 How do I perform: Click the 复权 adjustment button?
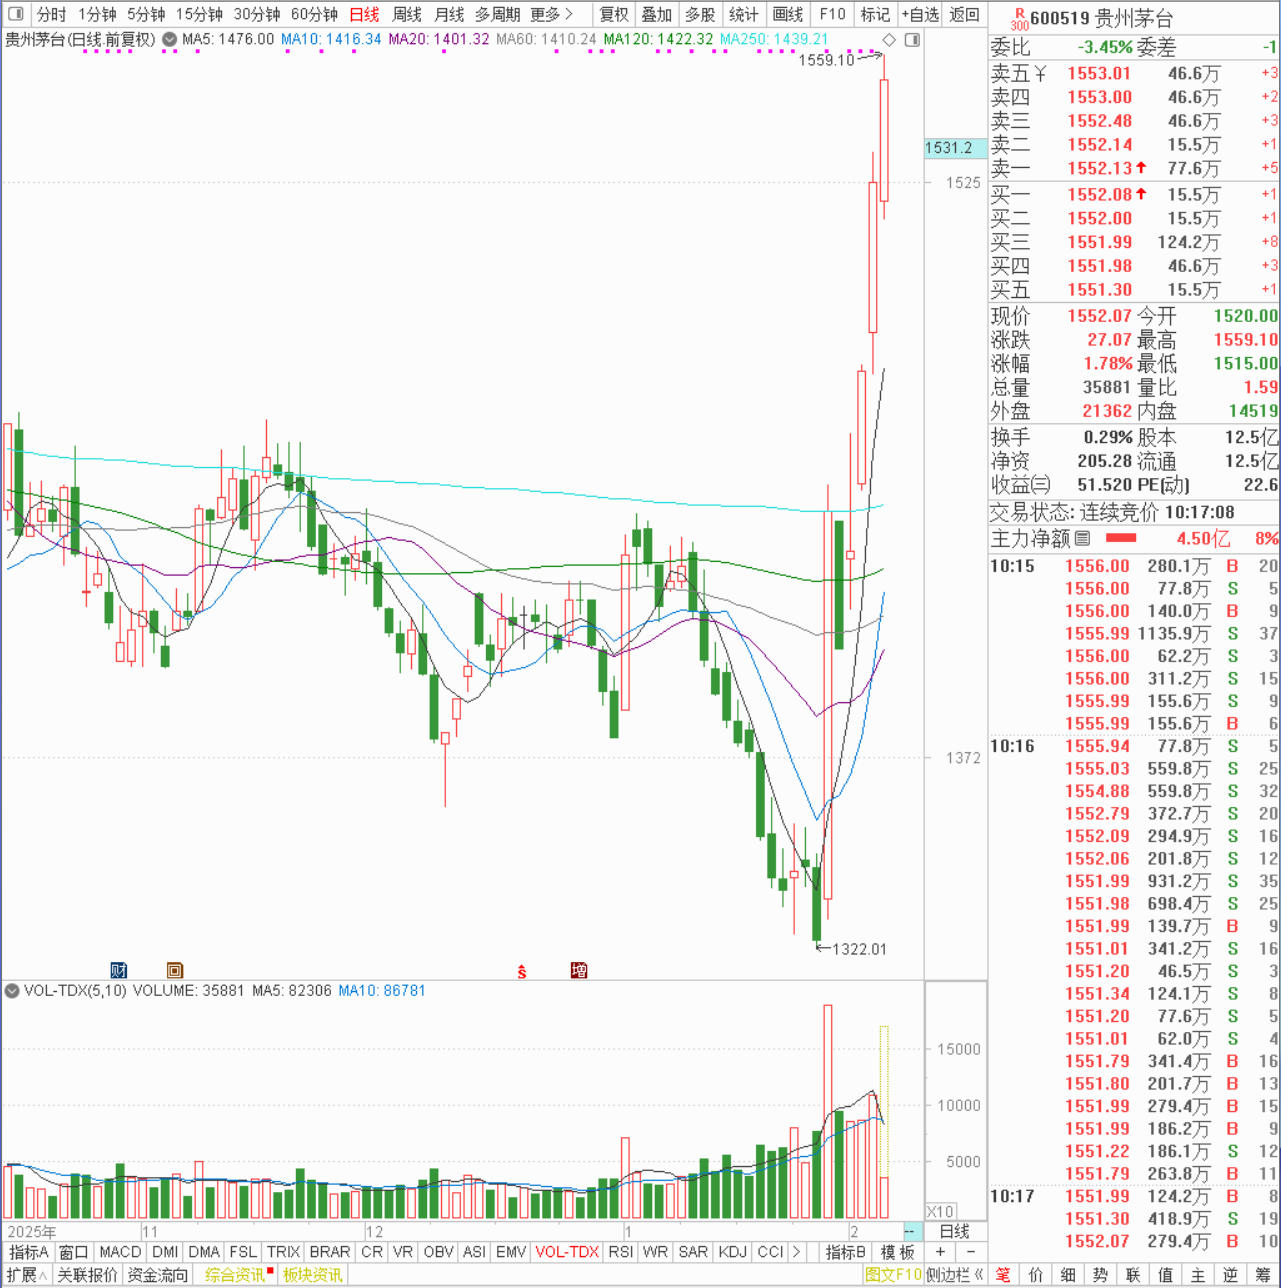[x=614, y=14]
